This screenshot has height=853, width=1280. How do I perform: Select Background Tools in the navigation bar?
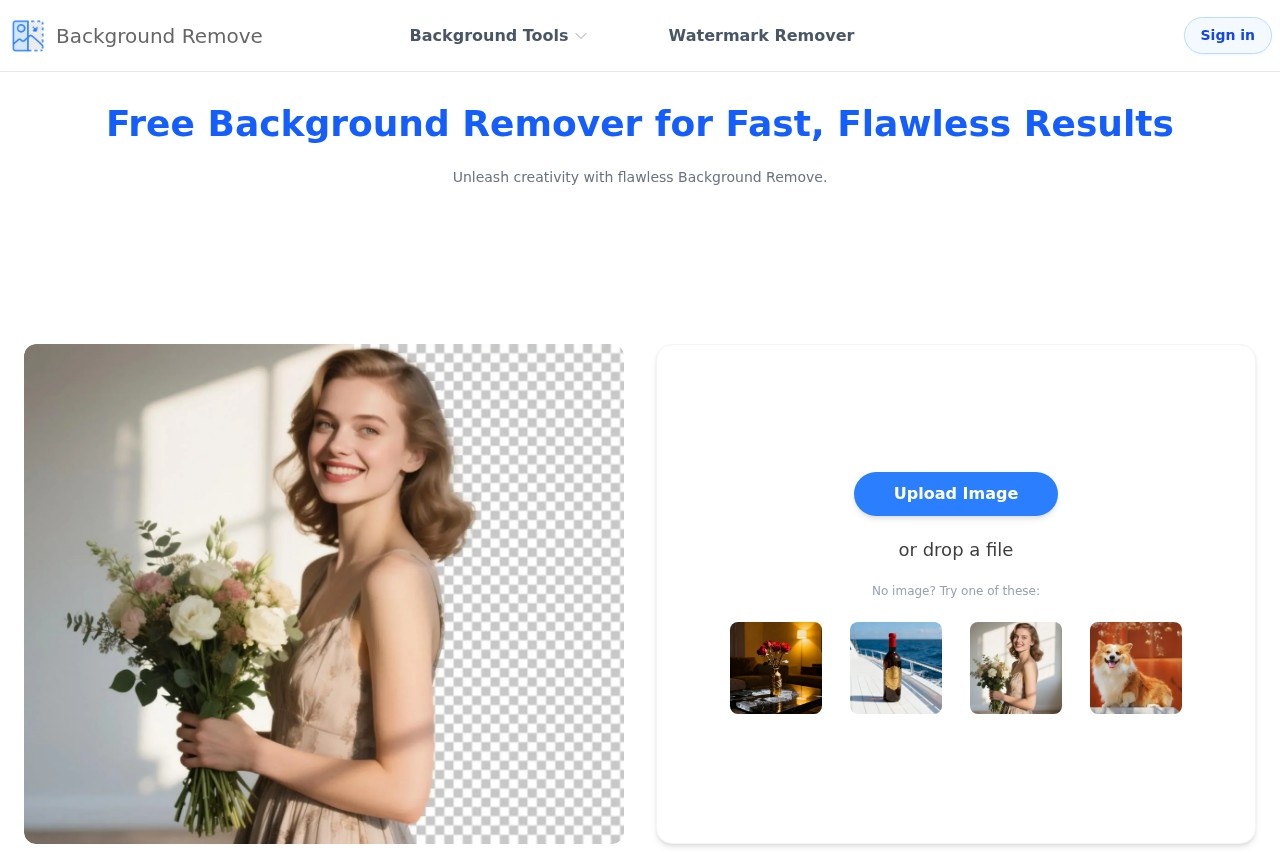point(489,35)
